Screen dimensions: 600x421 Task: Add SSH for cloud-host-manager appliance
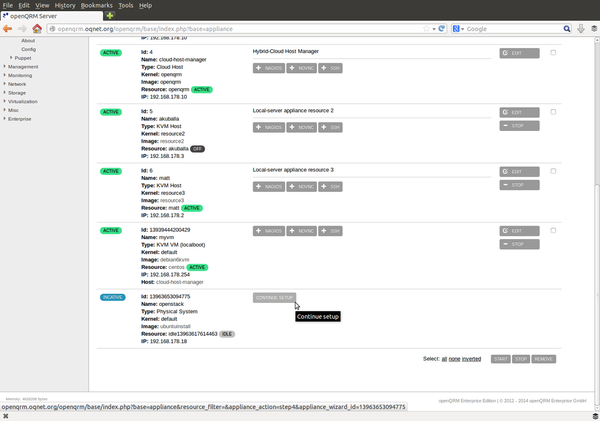pos(330,68)
